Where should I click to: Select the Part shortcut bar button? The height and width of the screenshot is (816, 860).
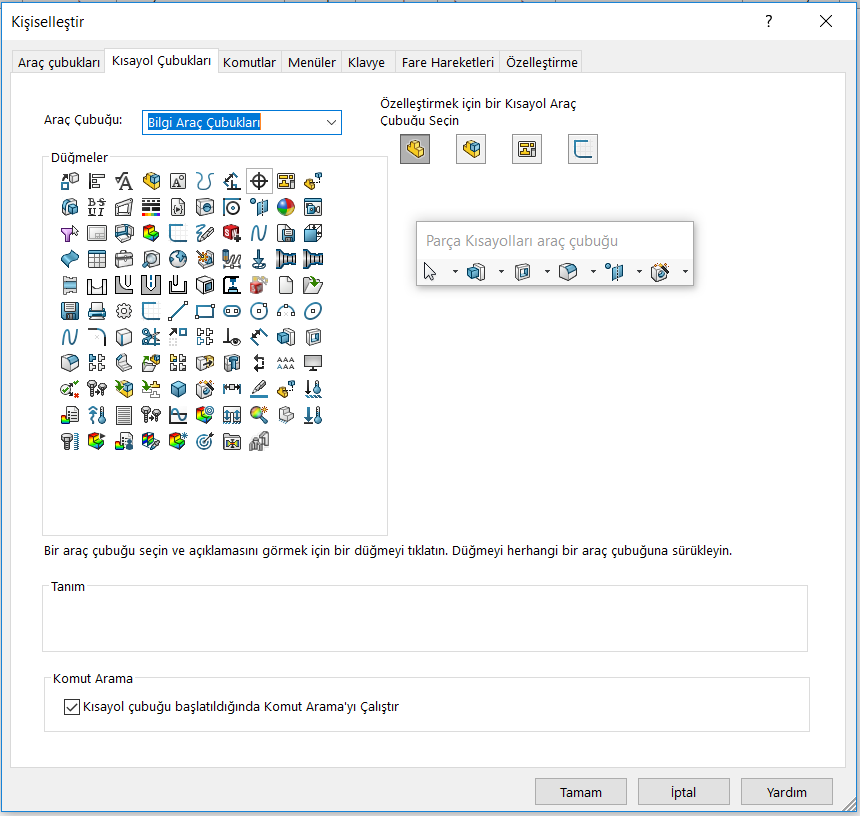click(415, 150)
